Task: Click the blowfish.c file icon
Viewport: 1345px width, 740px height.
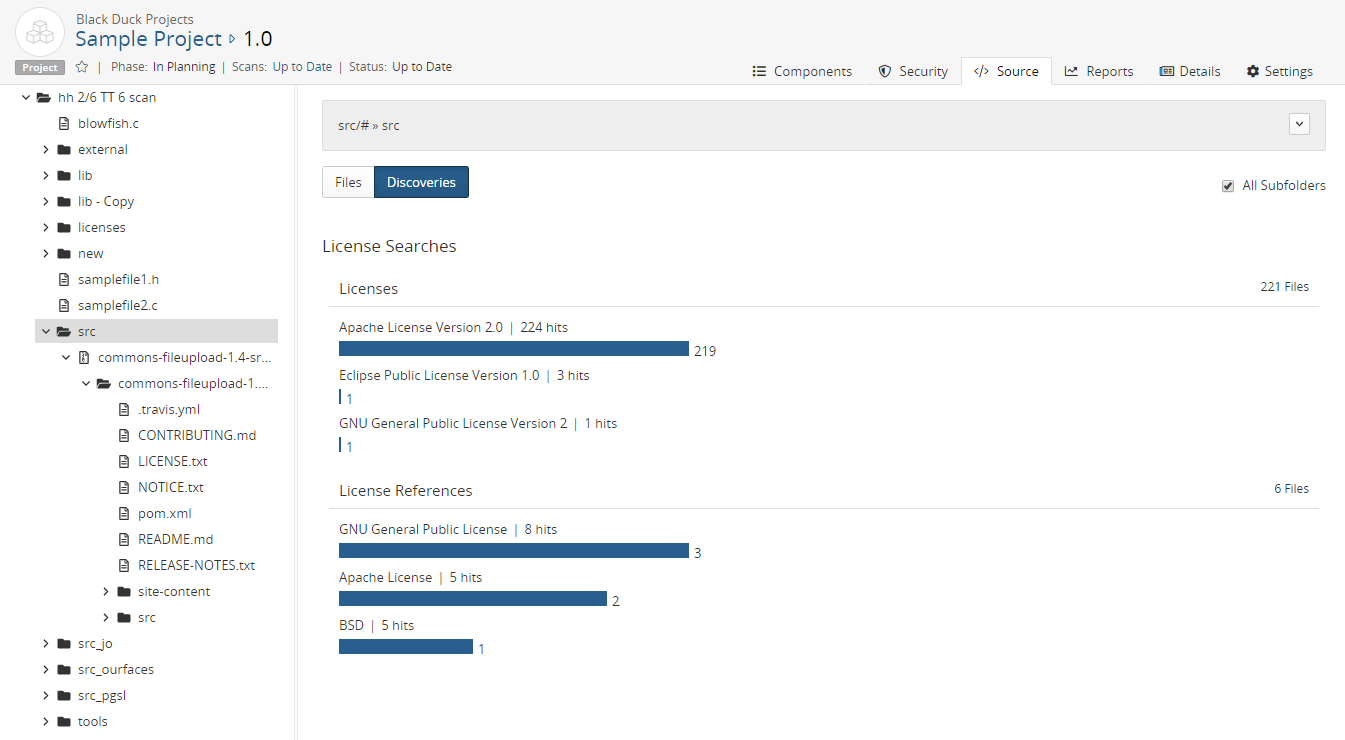Action: tap(65, 124)
